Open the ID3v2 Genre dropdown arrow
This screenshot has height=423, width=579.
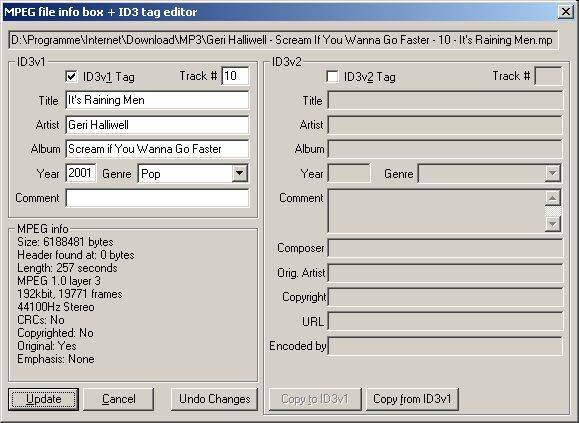click(x=552, y=173)
